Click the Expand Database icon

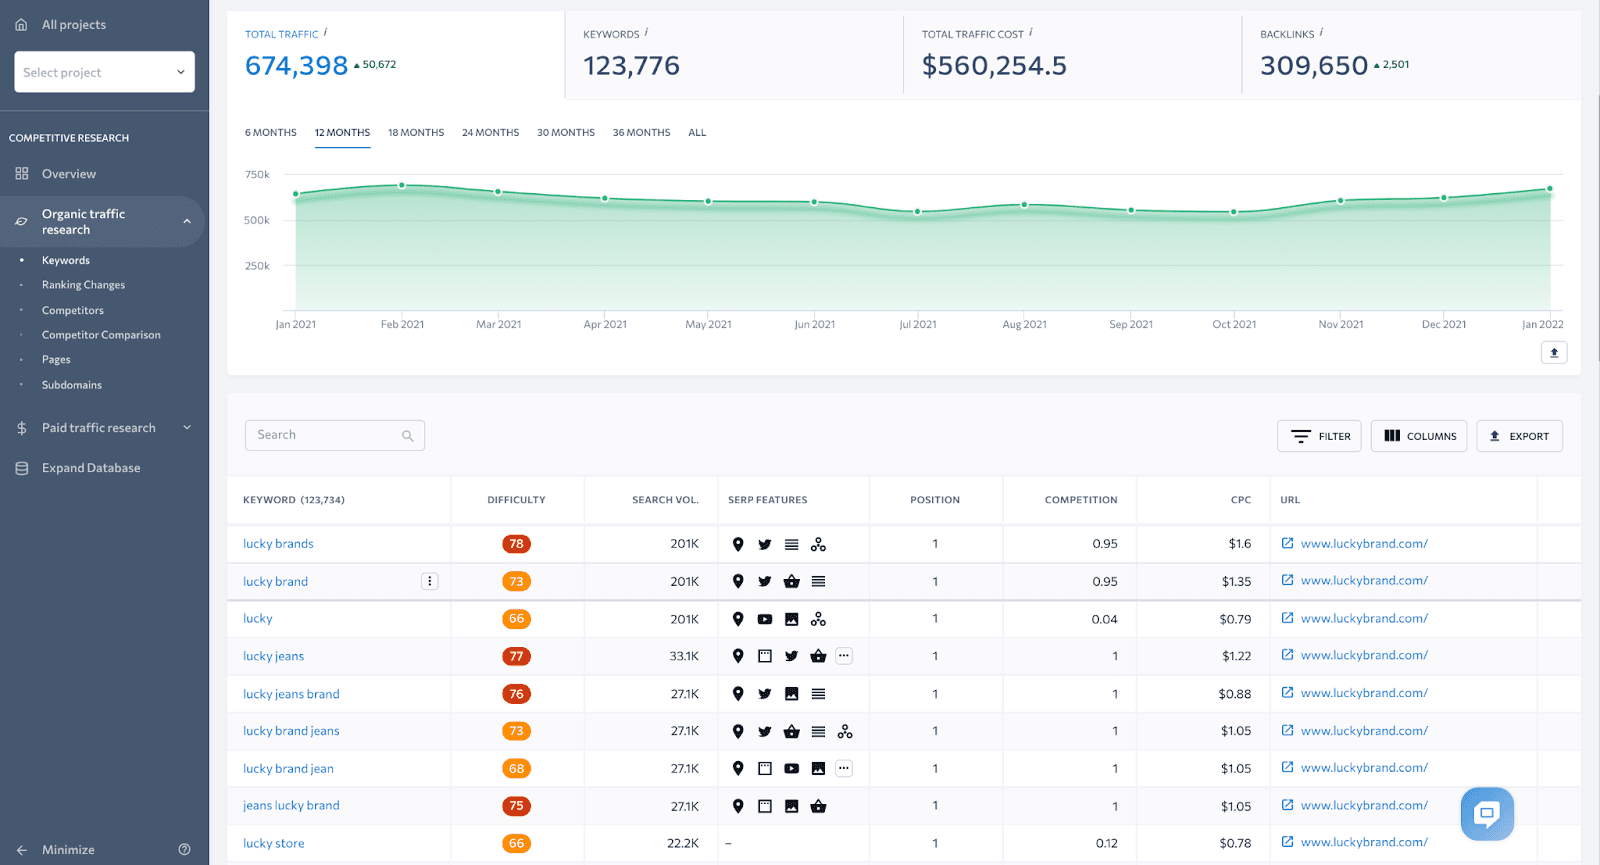coord(21,468)
